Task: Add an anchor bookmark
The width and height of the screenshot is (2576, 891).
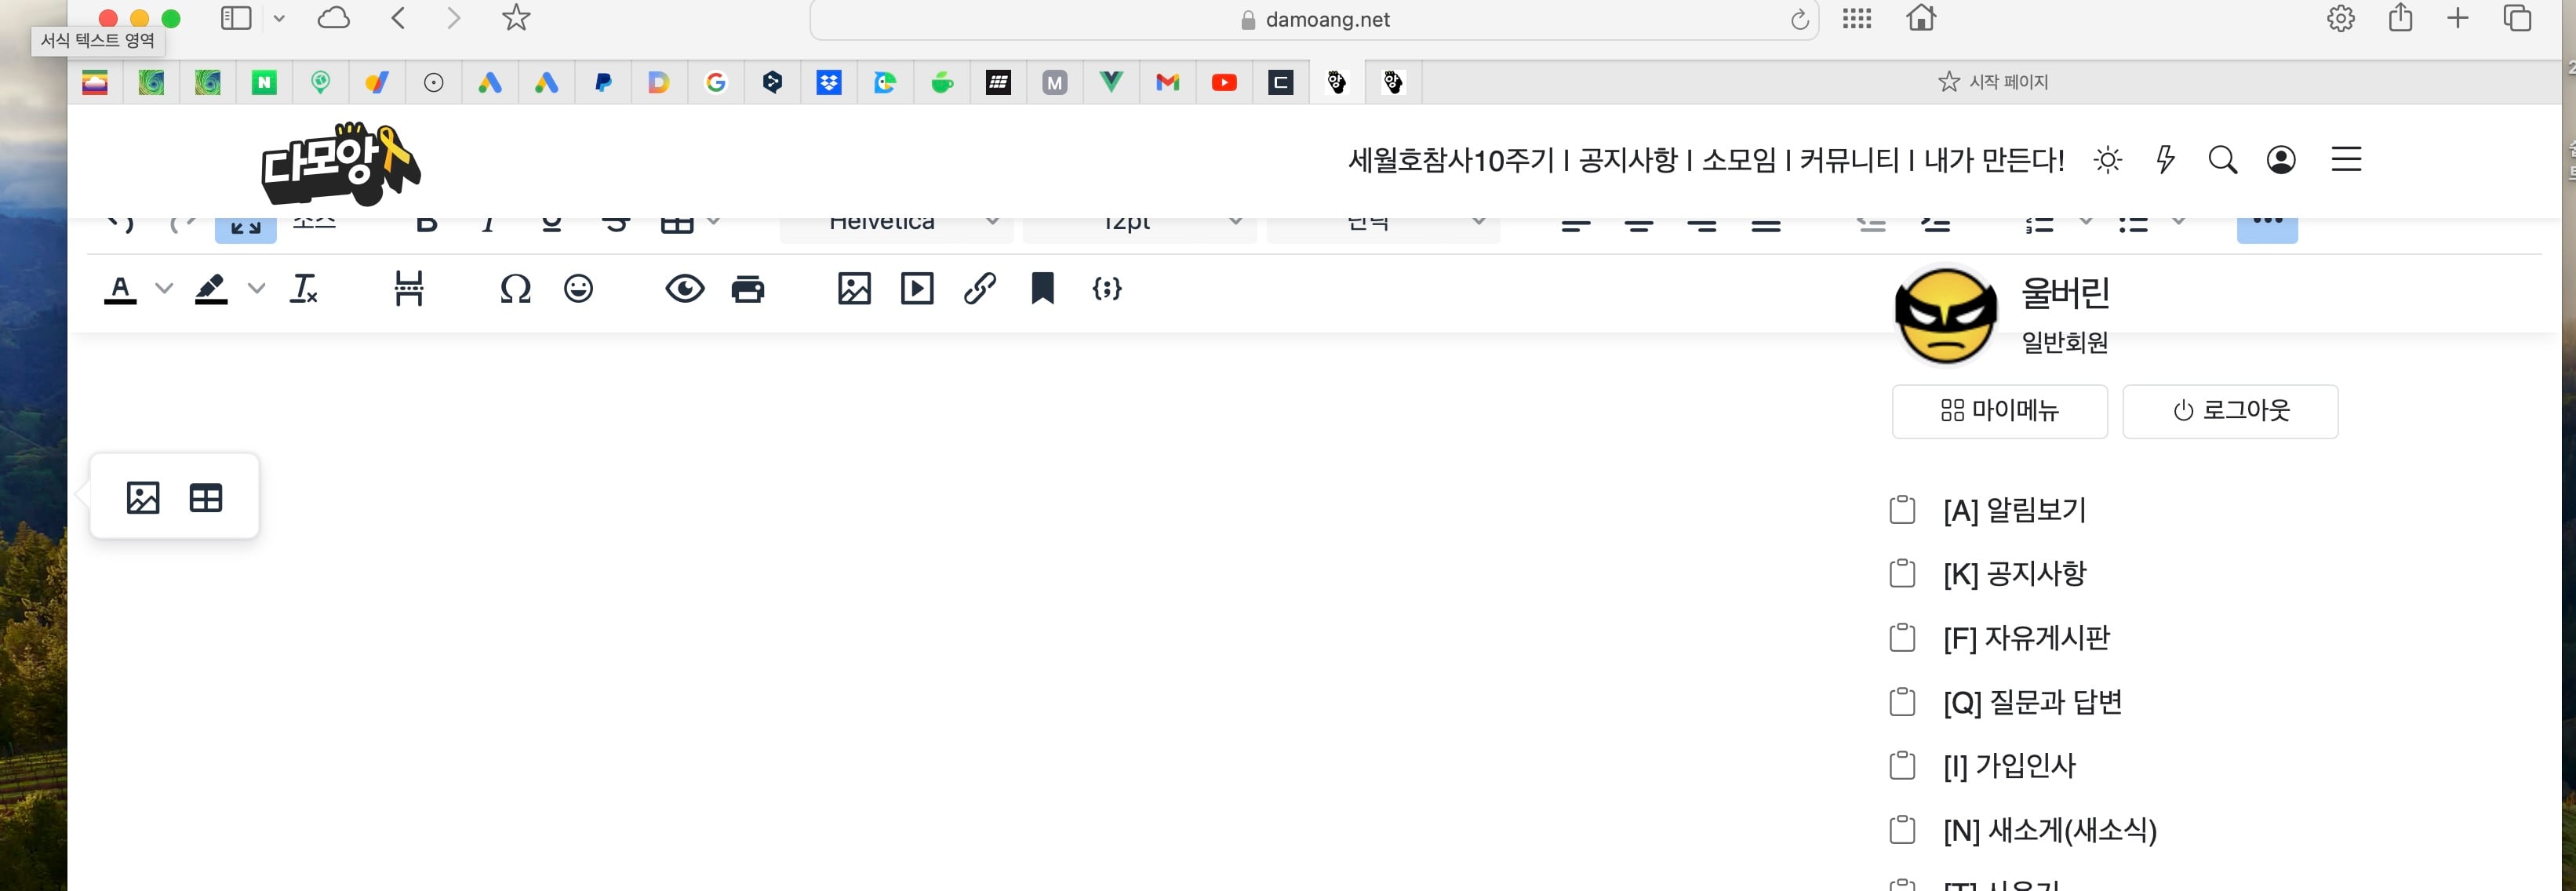Action: pos(1042,289)
